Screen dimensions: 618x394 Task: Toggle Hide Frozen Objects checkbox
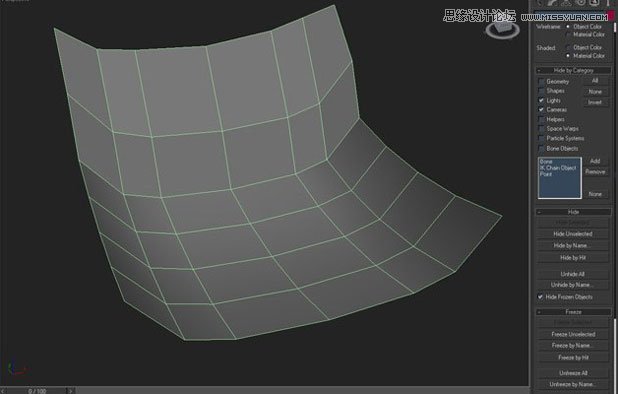[x=540, y=297]
